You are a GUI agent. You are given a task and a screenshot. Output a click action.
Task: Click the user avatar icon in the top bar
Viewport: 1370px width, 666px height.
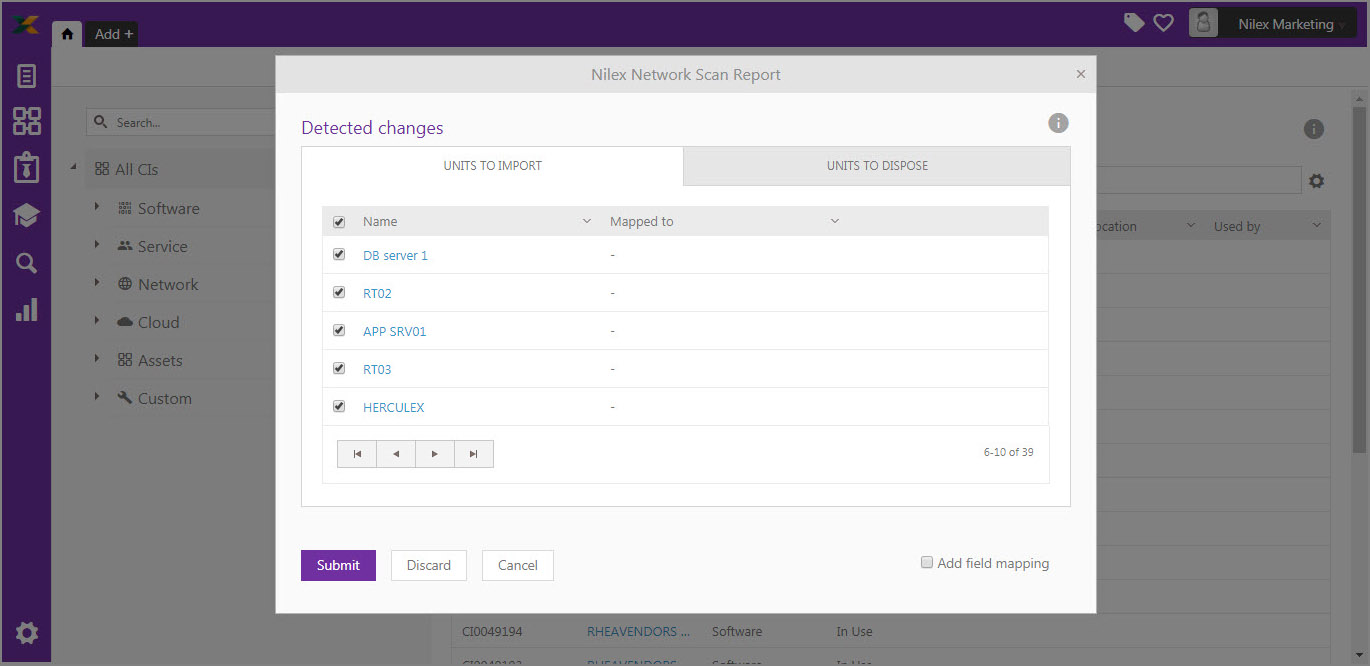pos(1203,23)
